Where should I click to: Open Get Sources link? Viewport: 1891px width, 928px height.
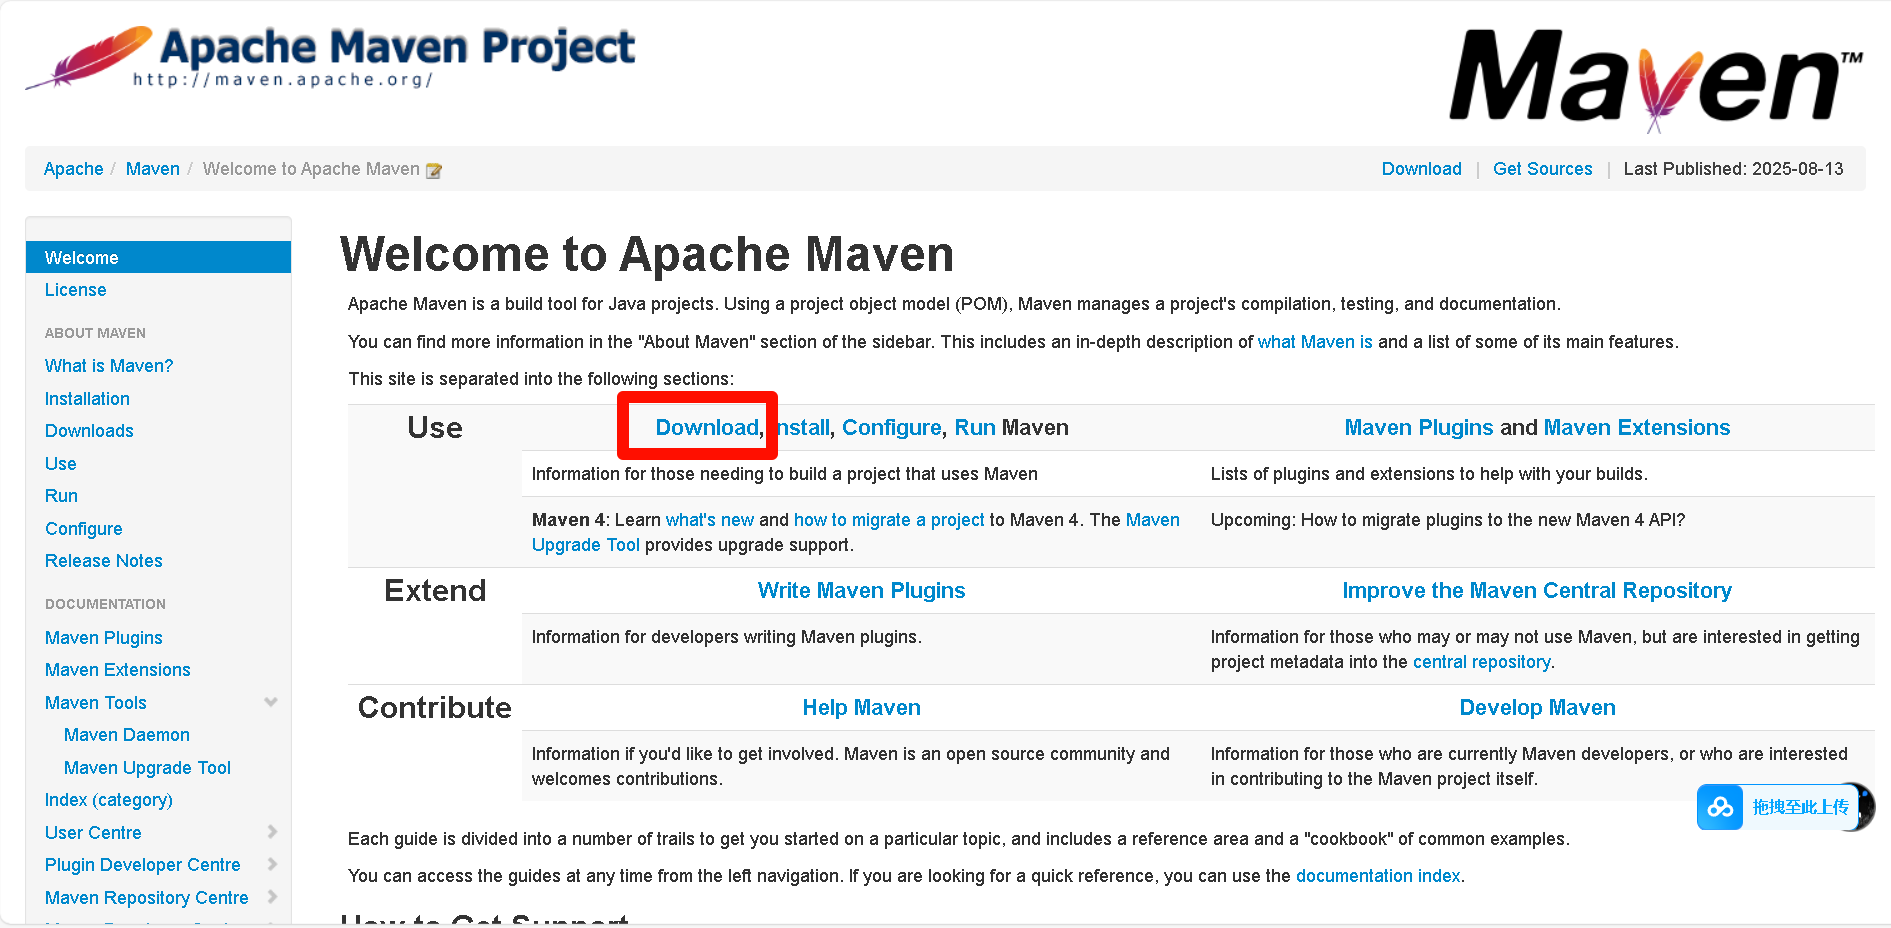coord(1542,169)
